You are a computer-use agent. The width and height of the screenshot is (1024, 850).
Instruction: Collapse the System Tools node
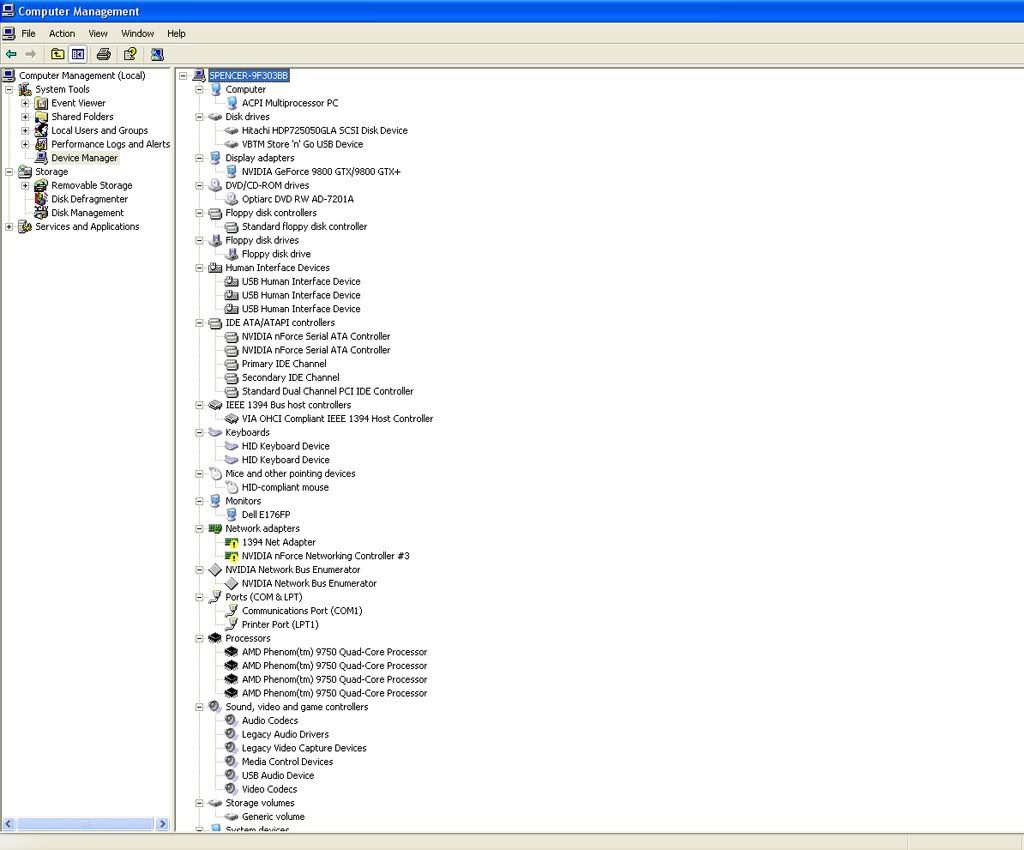click(9, 89)
